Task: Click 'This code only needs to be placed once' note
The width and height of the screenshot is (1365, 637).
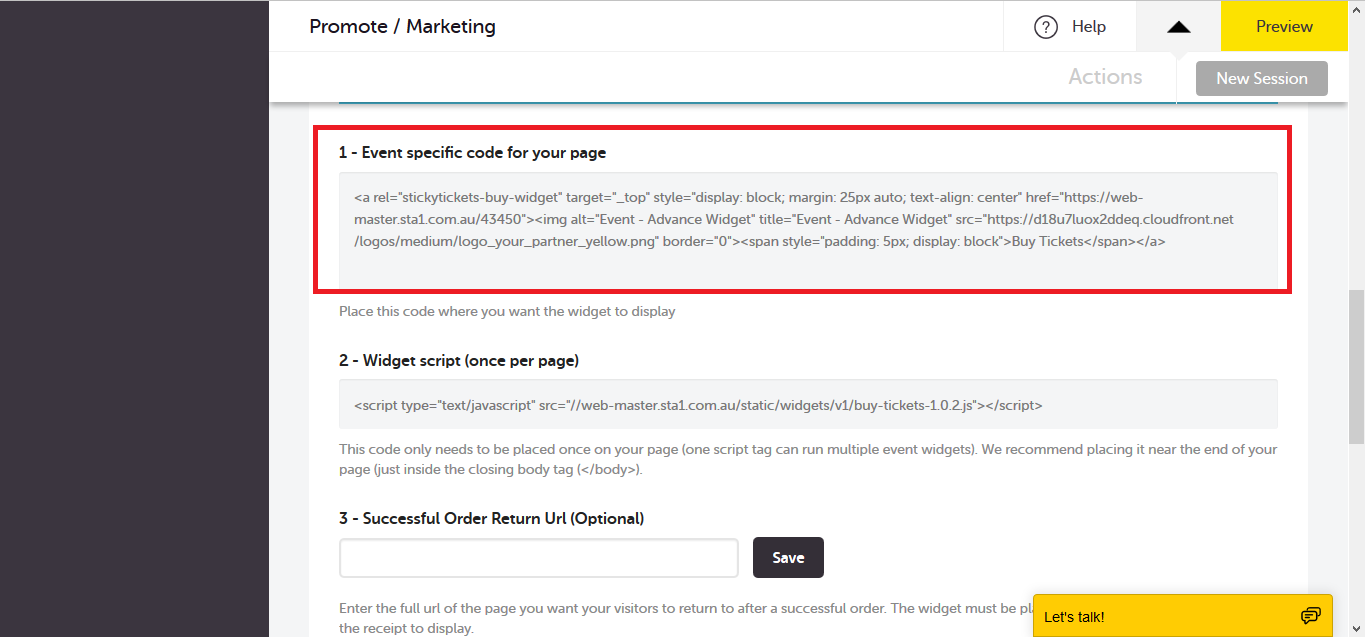Action: coord(808,459)
